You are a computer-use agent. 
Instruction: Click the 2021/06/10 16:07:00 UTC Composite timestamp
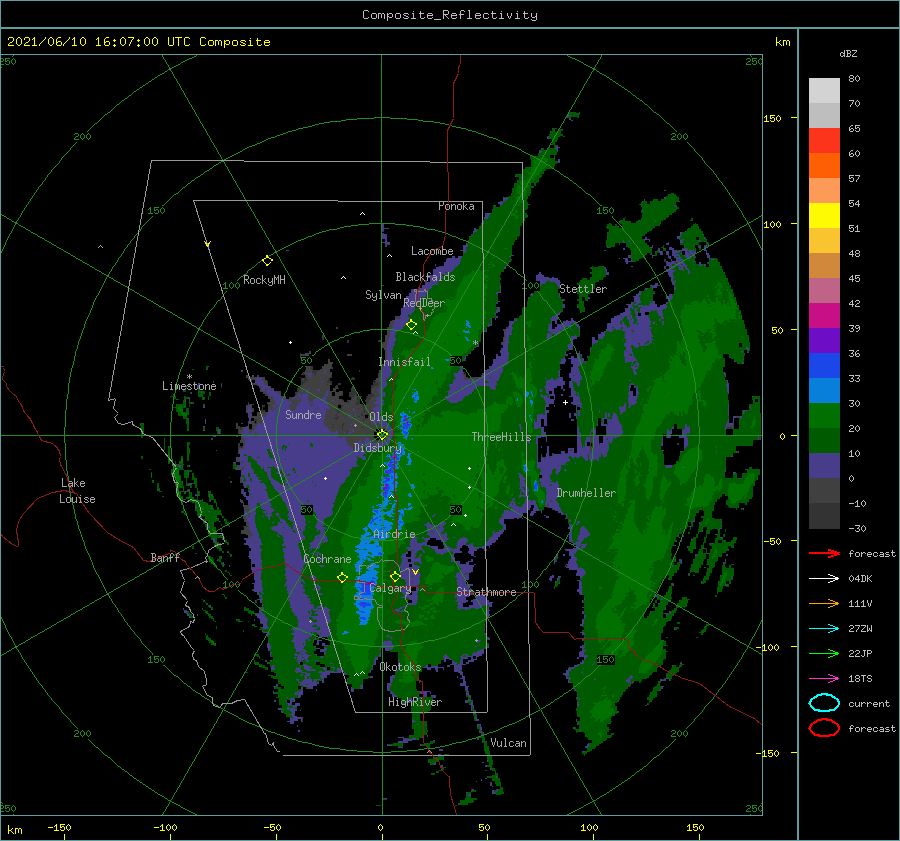click(x=138, y=42)
